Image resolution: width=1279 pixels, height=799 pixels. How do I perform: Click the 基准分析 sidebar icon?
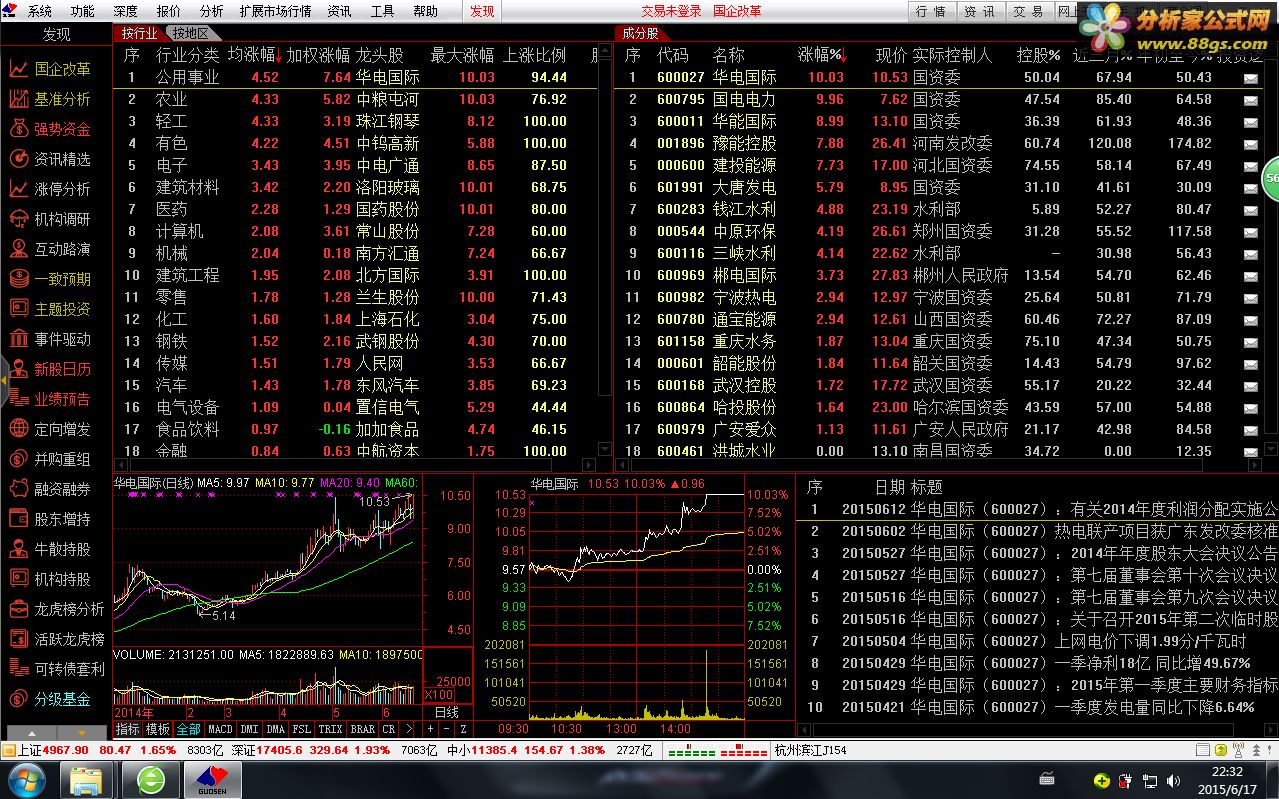[19, 99]
